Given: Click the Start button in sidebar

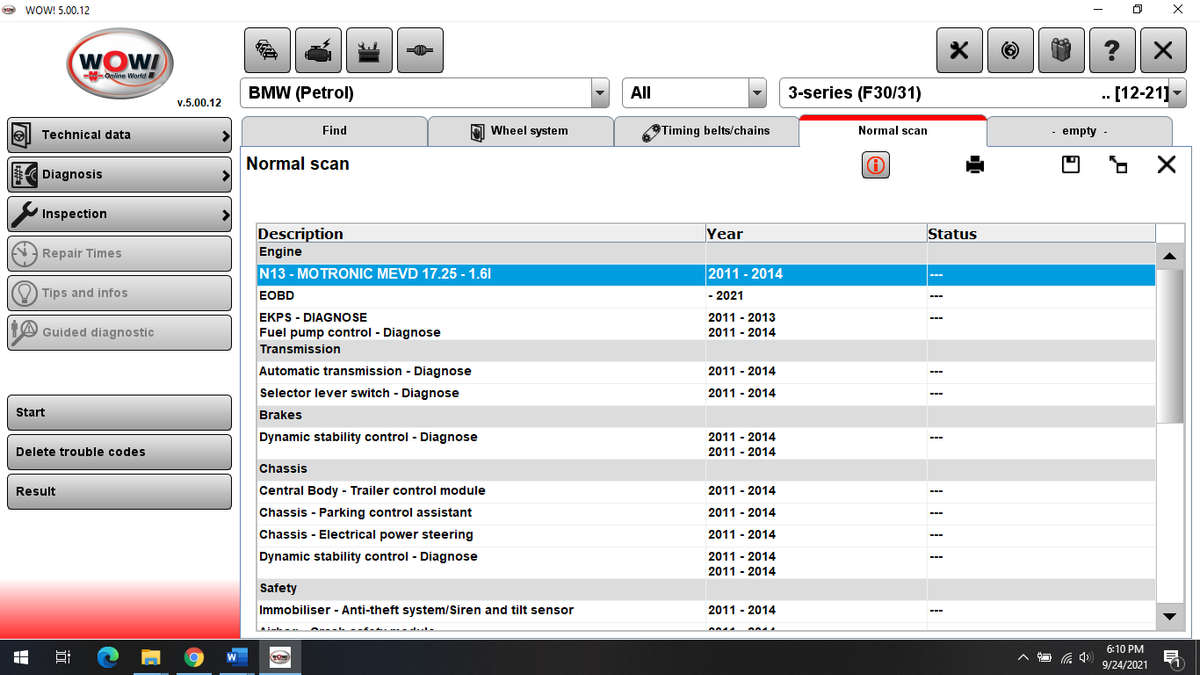Looking at the screenshot, I should 119,412.
